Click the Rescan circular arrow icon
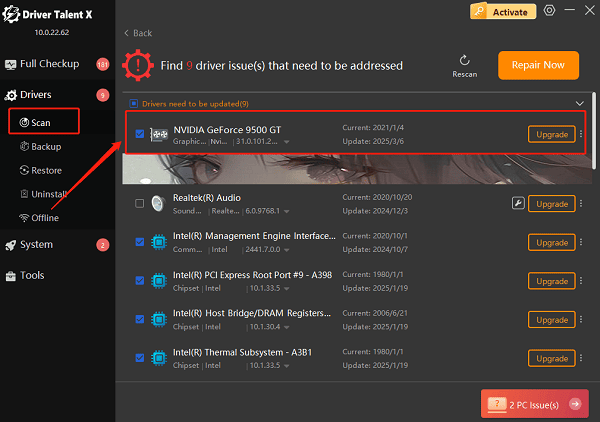The height and width of the screenshot is (422, 600). [x=465, y=60]
